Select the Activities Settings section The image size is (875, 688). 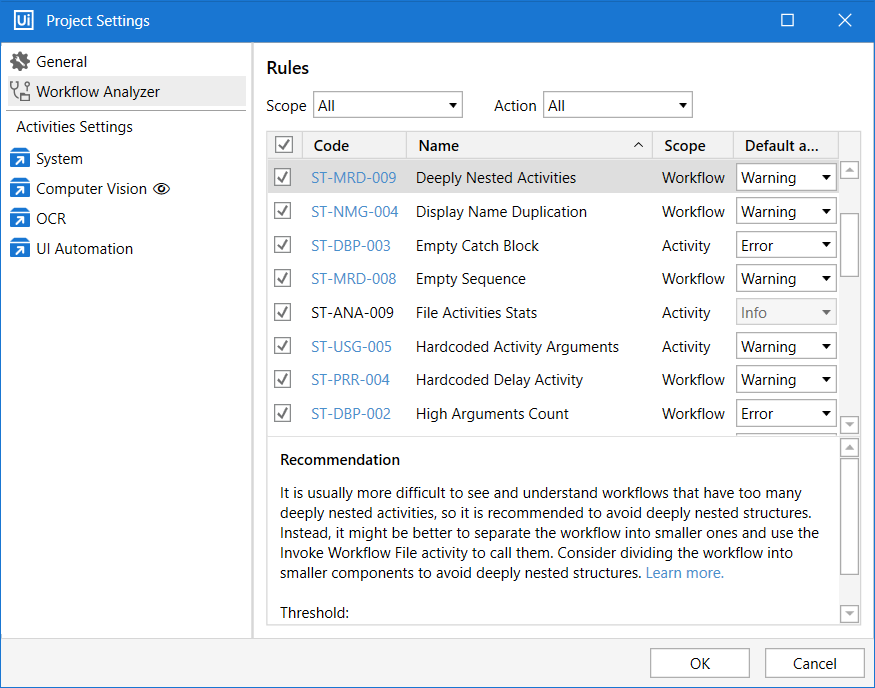pos(72,127)
